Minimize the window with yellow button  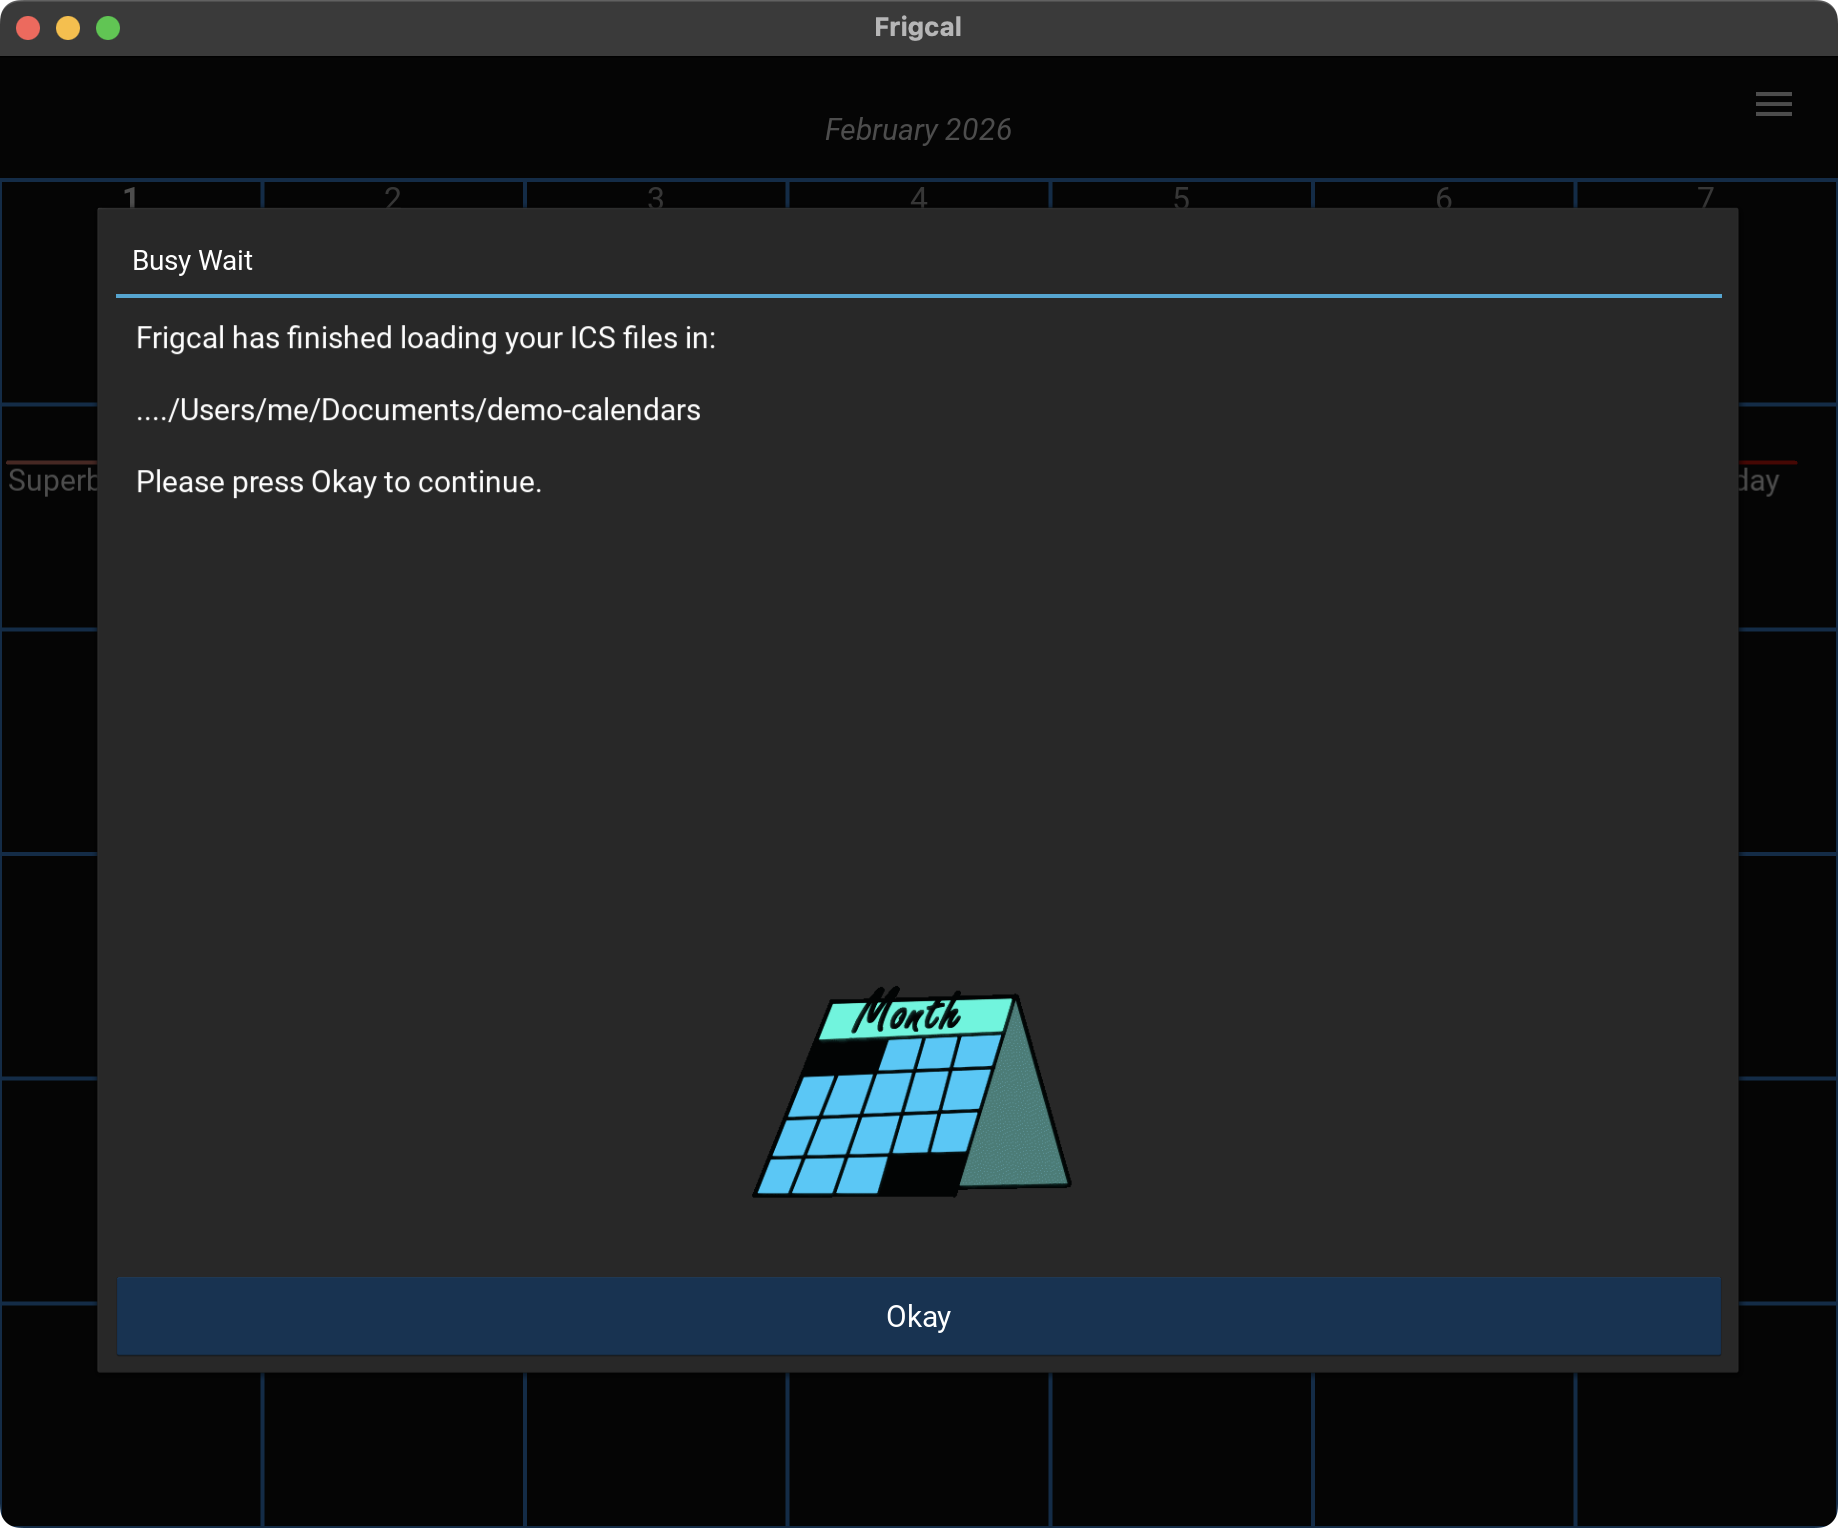(68, 28)
